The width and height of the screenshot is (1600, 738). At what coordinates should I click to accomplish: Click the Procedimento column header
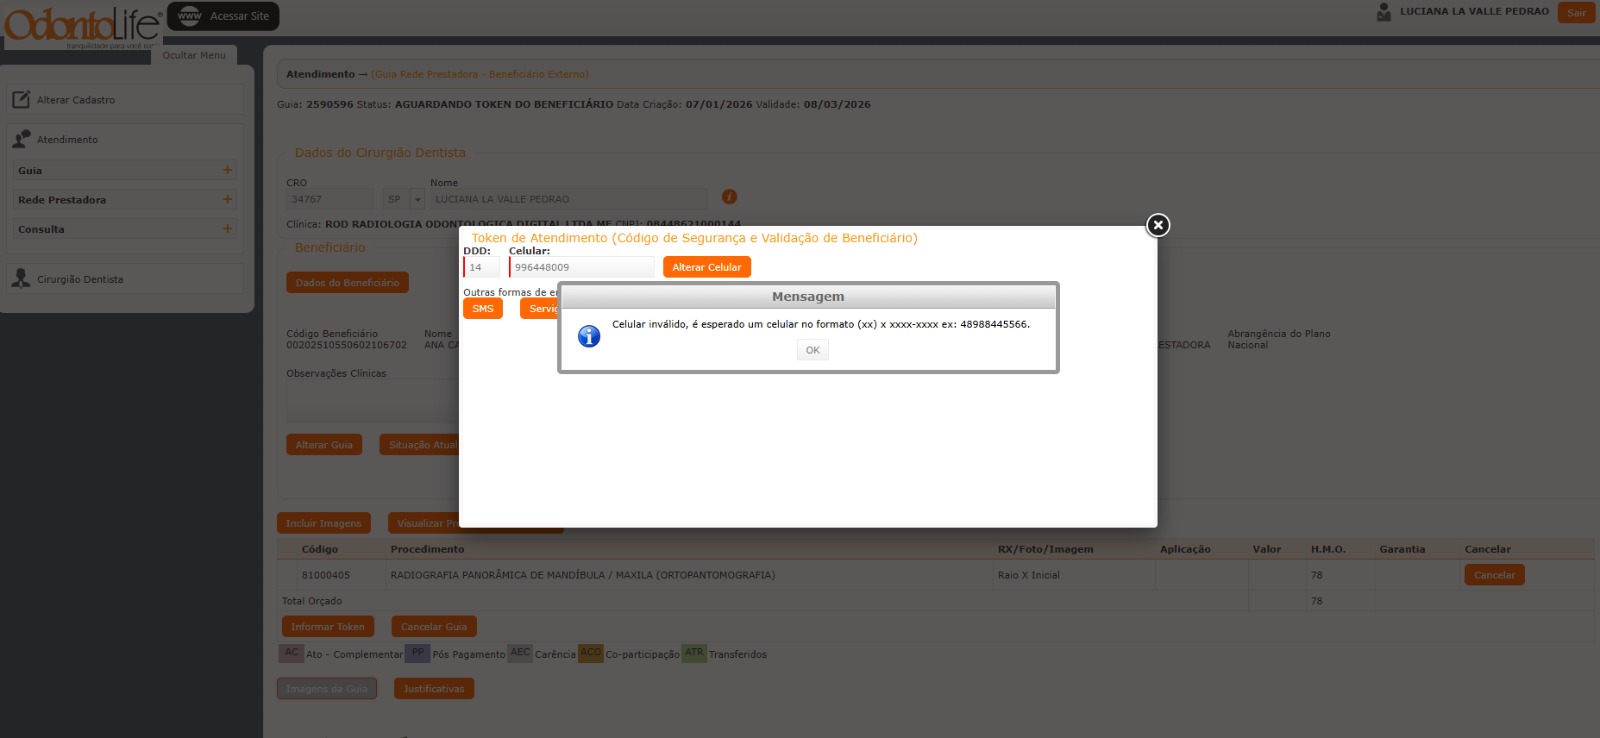click(x=427, y=549)
